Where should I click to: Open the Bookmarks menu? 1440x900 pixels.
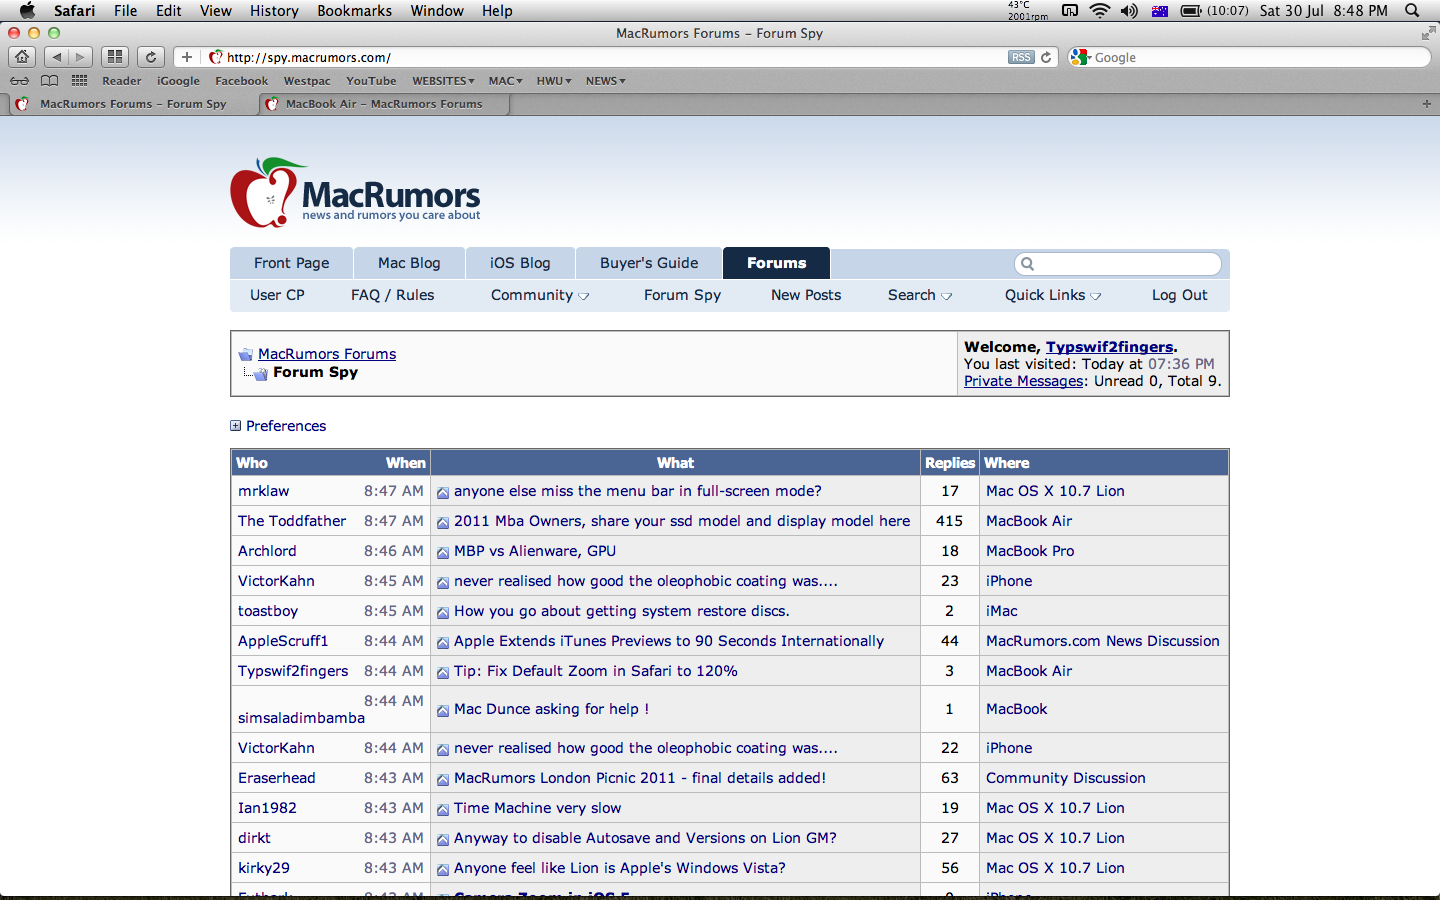(x=354, y=10)
